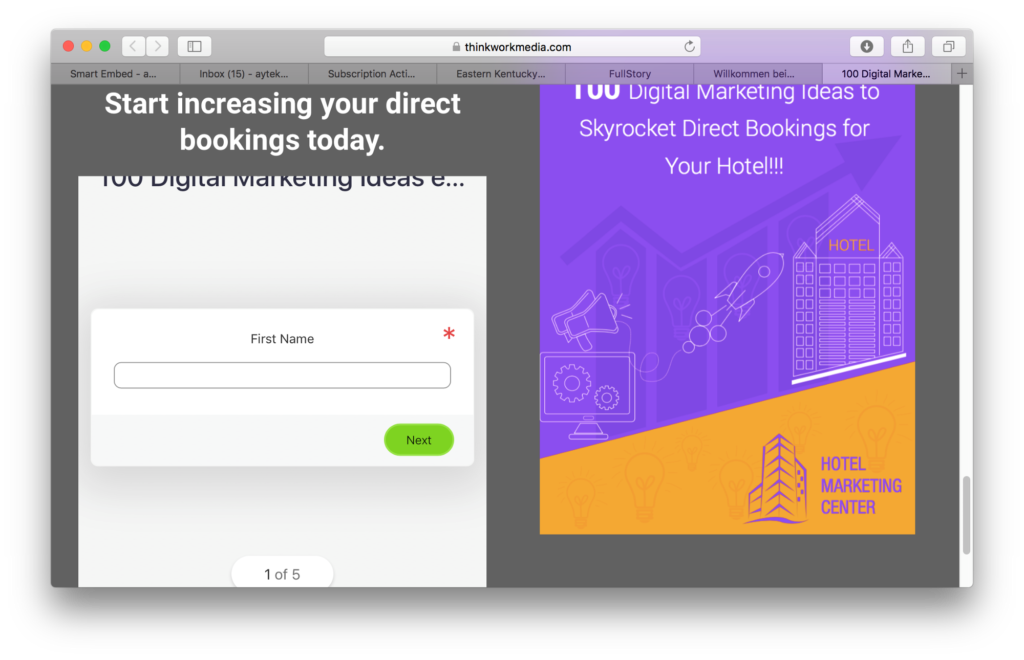Click the page vertical scrollbar thumb
Viewport: 1024px width, 660px height.
coord(966,515)
